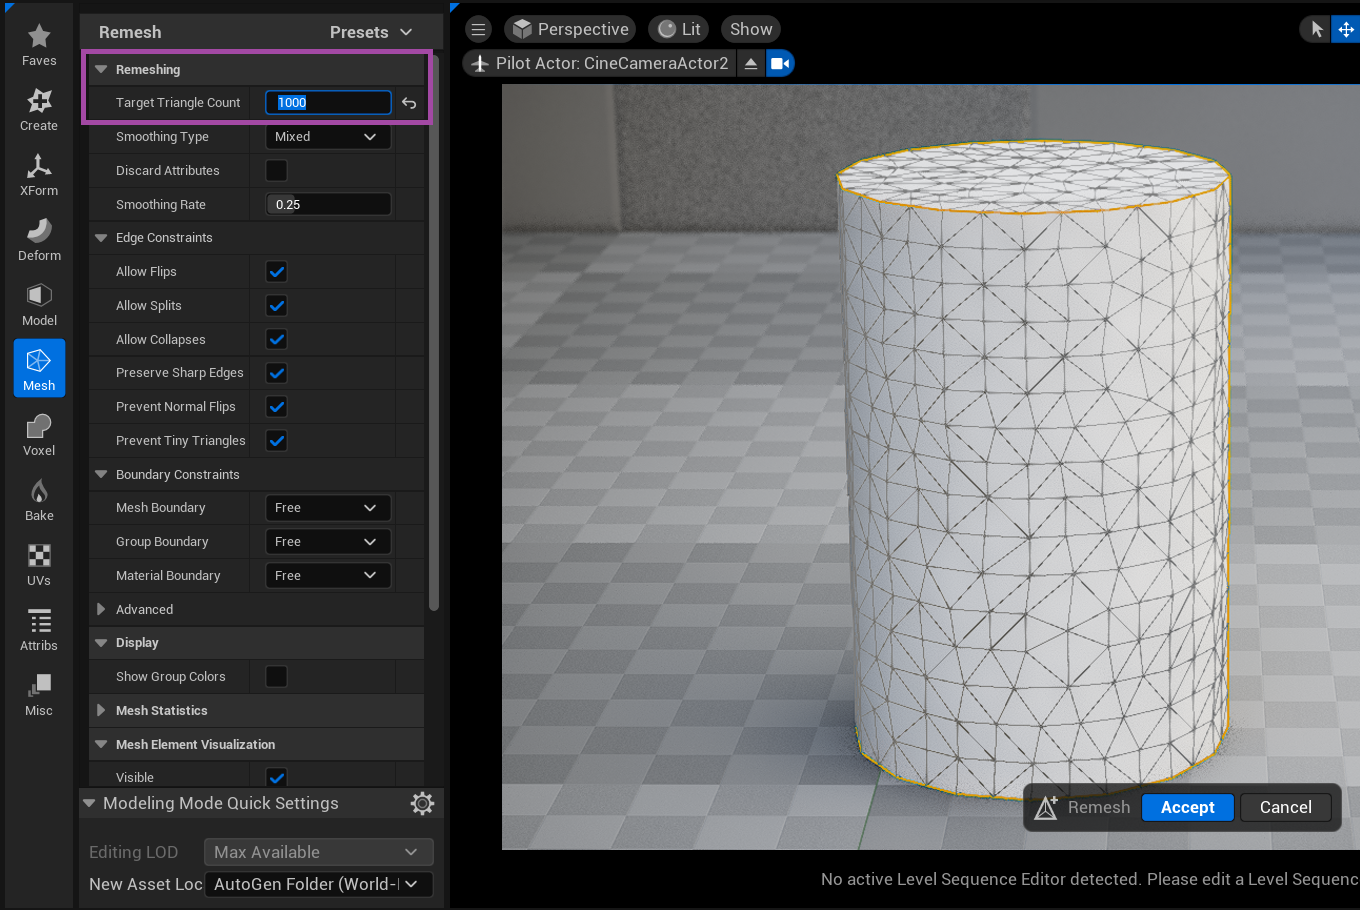The width and height of the screenshot is (1360, 910).
Task: Open Modeling Mode Quick Settings gear
Action: pyautogui.click(x=422, y=803)
